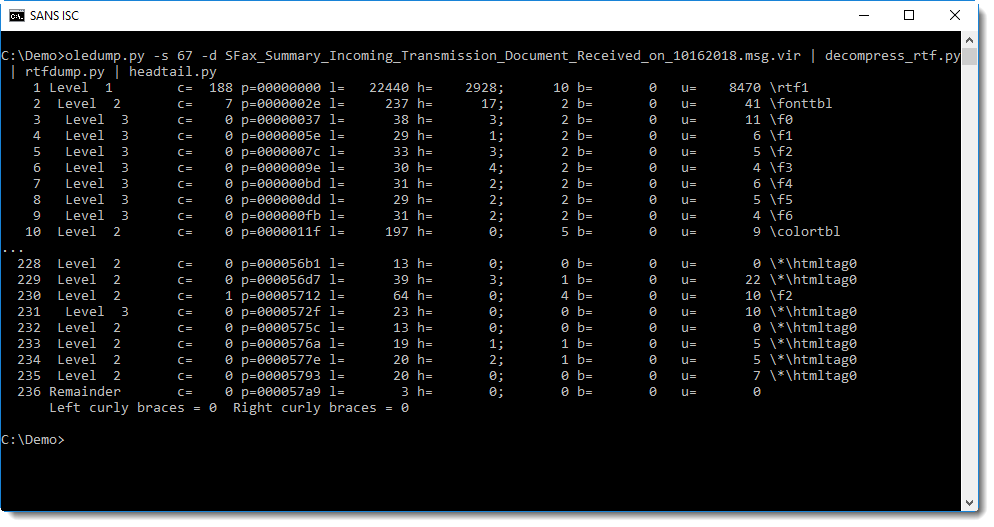Image resolution: width=994 pixels, height=527 pixels.
Task: Click the \f1 entry in row 4
Action: click(x=782, y=136)
